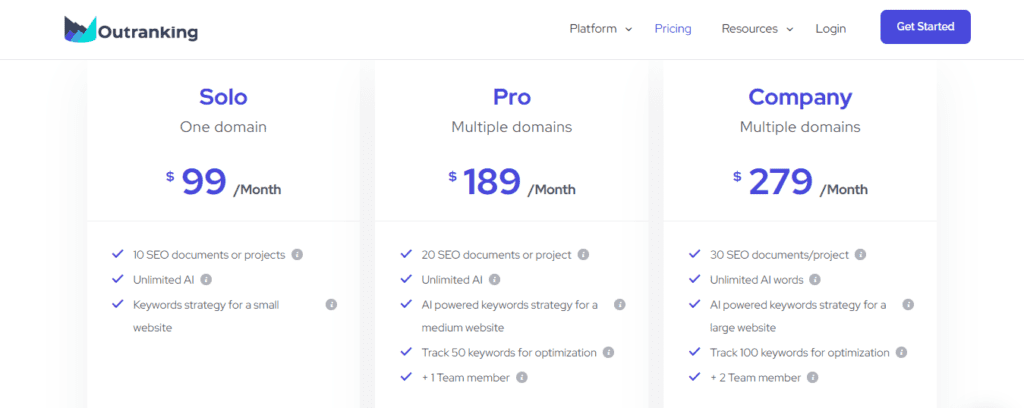Select the Solo plan heading
Viewport: 1024px width, 408px height.
[x=223, y=97]
